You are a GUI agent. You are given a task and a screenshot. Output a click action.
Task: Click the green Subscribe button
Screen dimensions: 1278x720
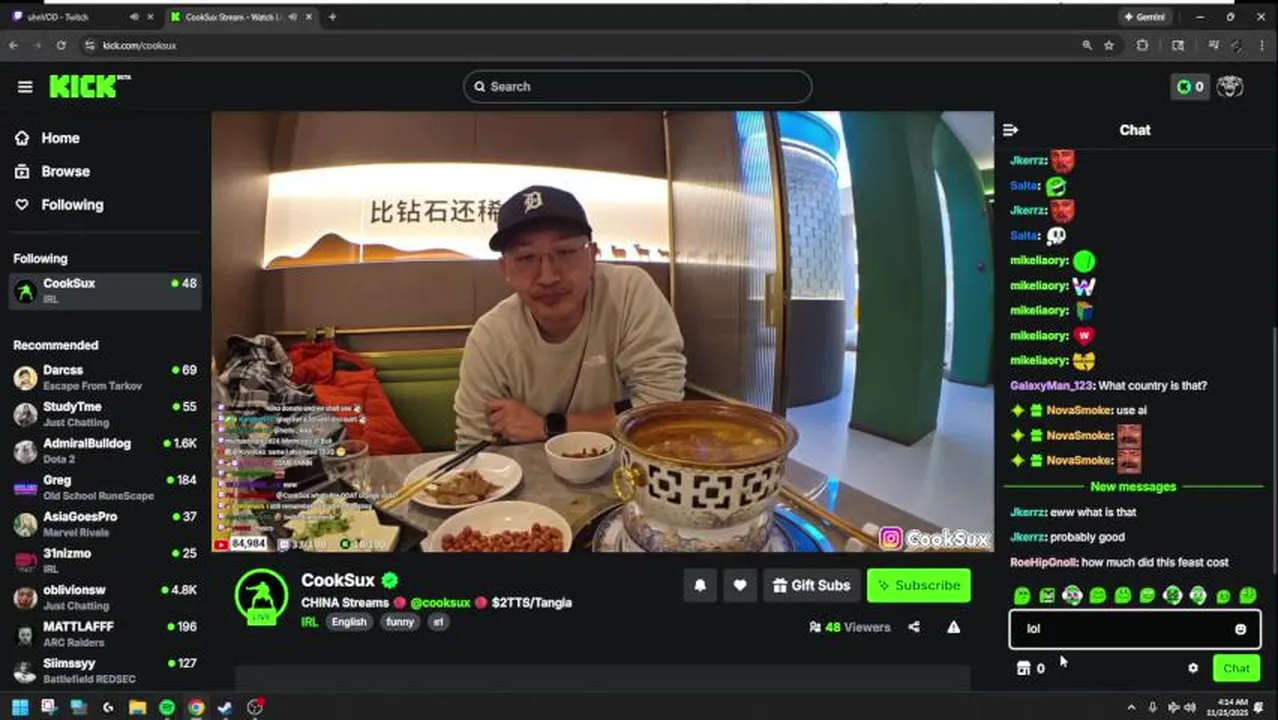(918, 586)
